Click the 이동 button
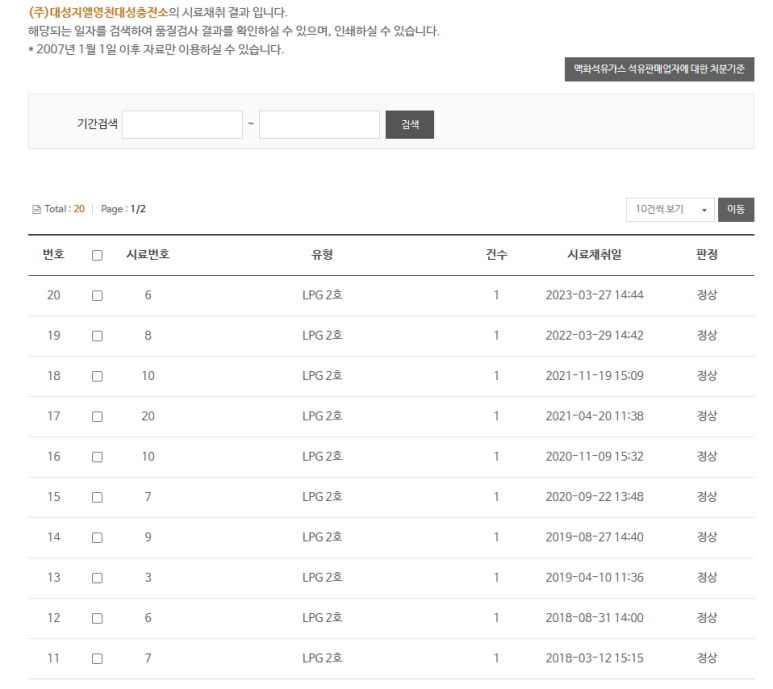This screenshot has height=689, width=773. point(736,209)
